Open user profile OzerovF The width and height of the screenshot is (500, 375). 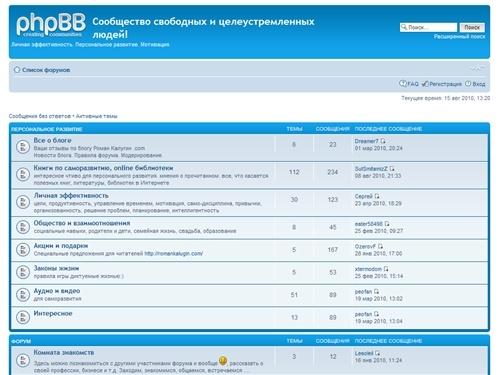365,246
